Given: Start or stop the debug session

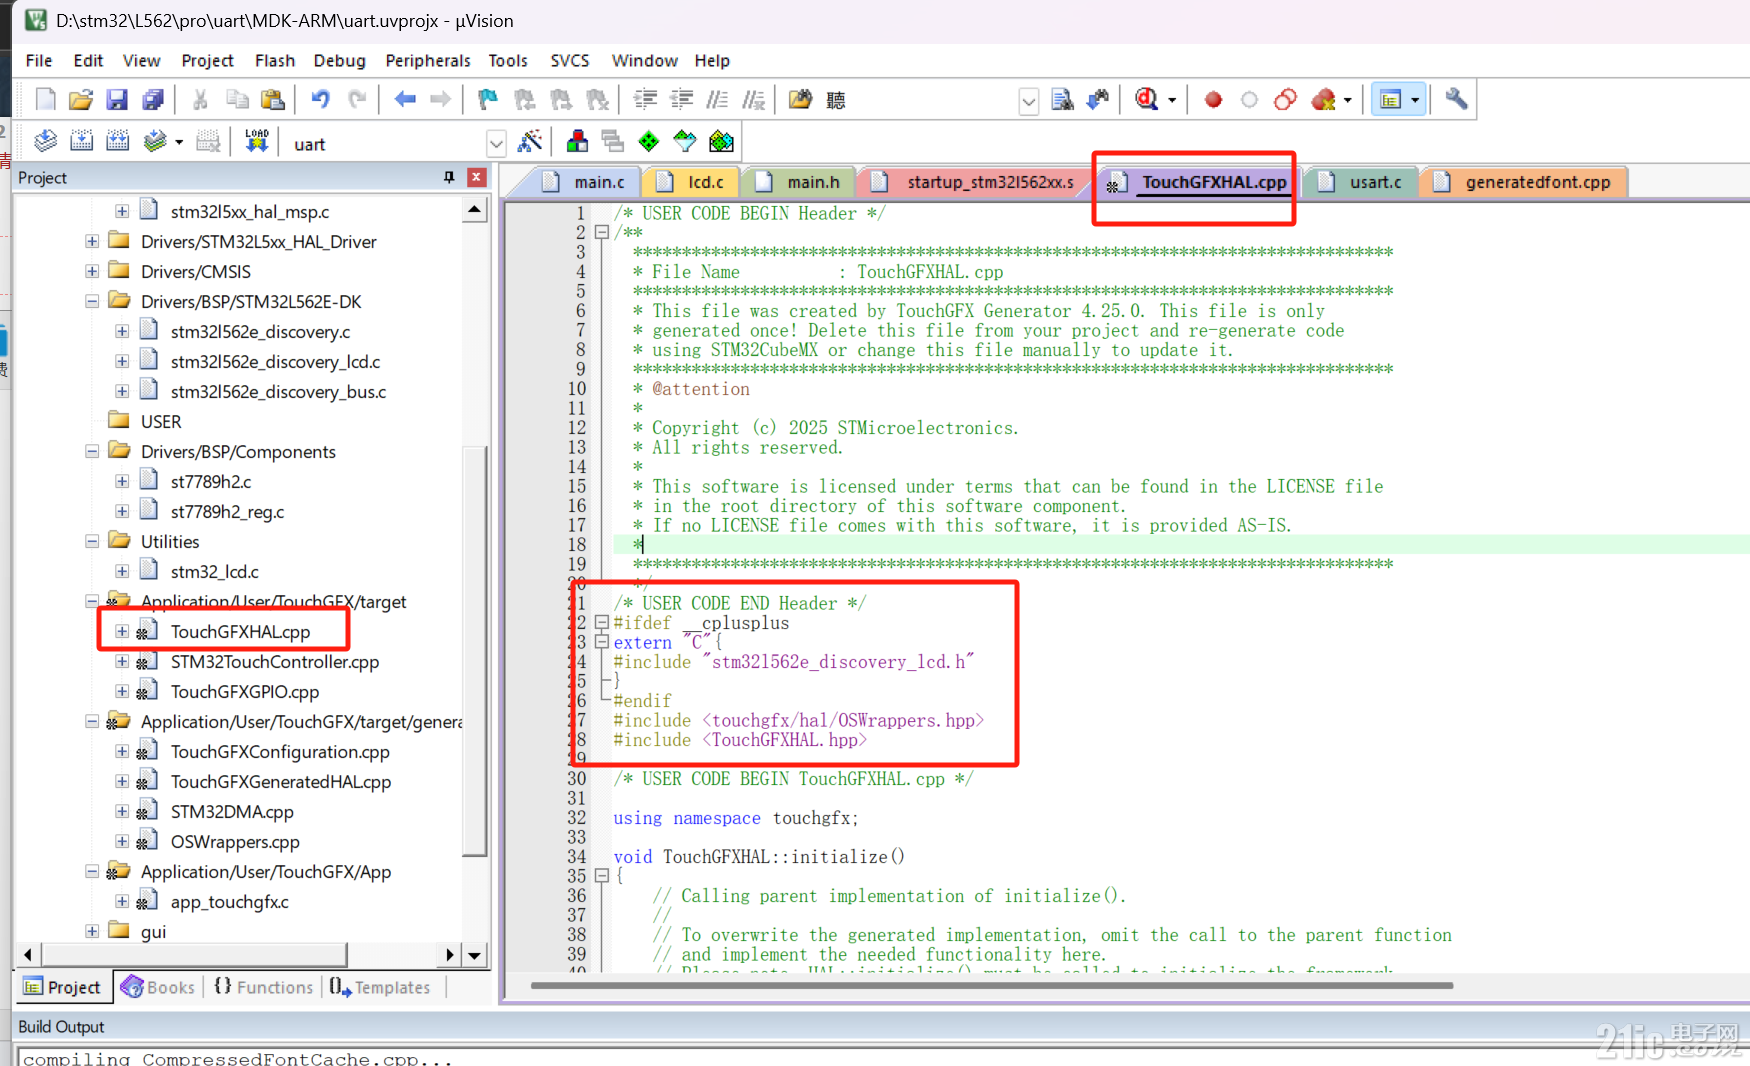Looking at the screenshot, I should (1147, 99).
